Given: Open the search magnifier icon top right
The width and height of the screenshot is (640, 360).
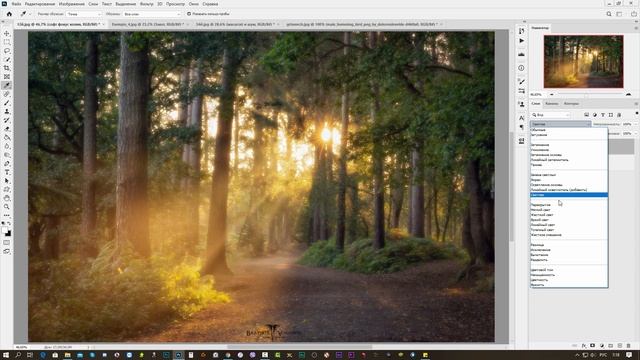Looking at the screenshot, I should pyautogui.click(x=609, y=14).
